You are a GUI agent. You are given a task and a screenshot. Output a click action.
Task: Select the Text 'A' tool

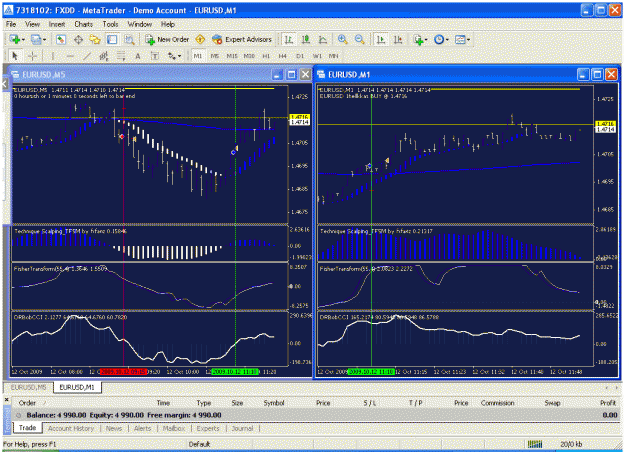pyautogui.click(x=138, y=56)
